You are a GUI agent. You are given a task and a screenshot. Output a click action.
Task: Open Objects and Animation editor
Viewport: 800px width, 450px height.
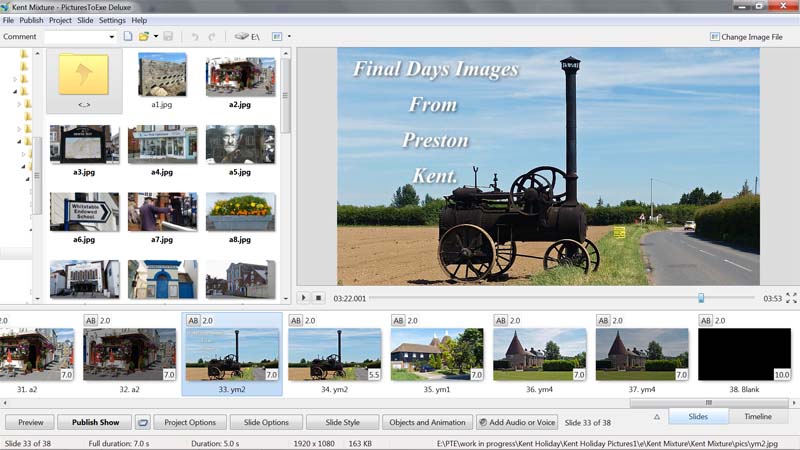(428, 422)
